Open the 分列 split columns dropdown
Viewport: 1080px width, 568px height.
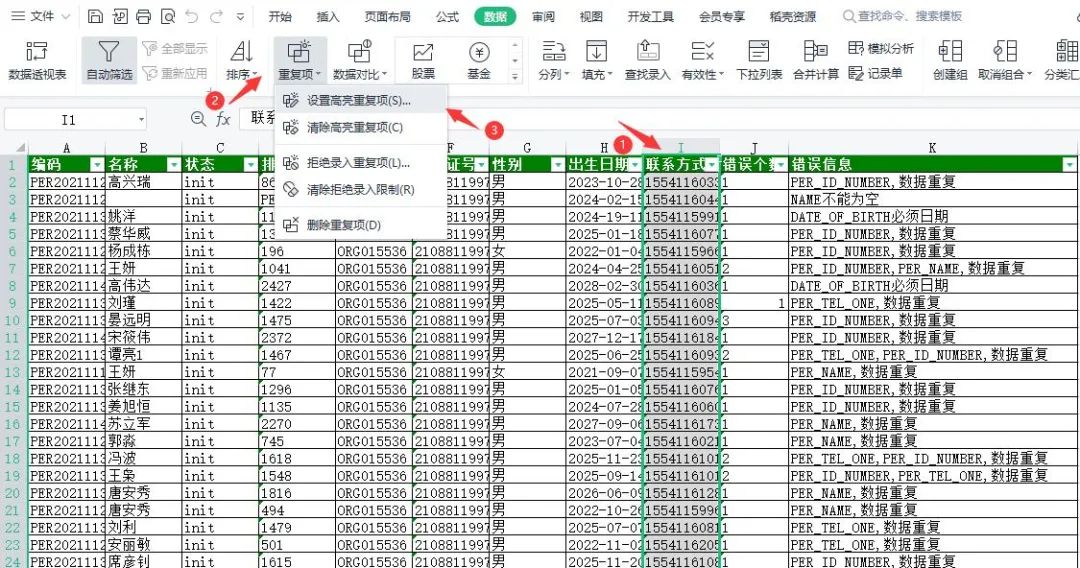(554, 60)
